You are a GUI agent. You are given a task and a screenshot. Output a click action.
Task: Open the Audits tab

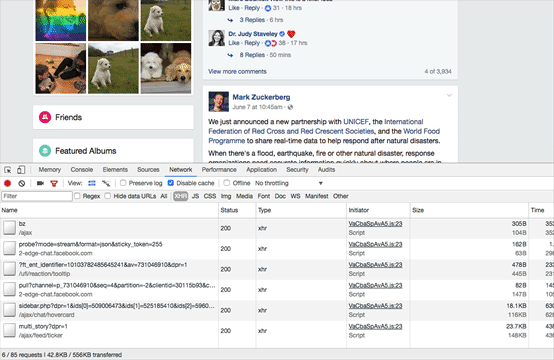(x=326, y=170)
